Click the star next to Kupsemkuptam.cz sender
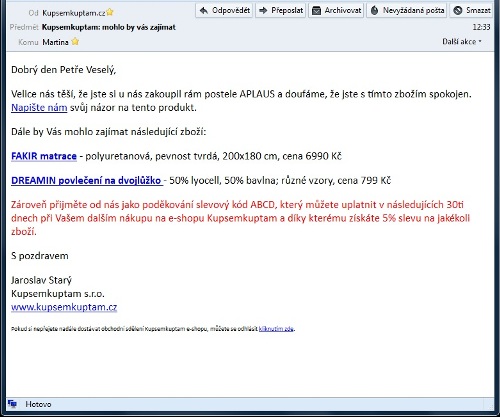 tap(110, 13)
